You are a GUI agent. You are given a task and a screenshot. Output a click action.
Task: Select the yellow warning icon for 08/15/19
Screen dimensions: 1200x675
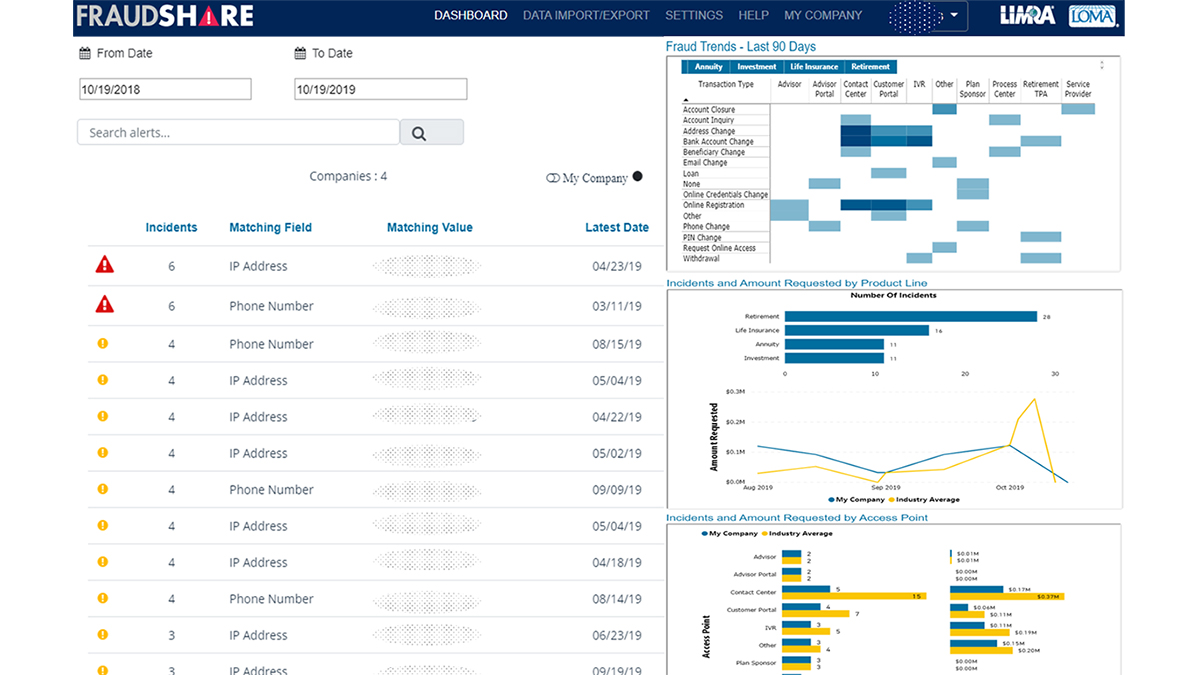tap(102, 343)
